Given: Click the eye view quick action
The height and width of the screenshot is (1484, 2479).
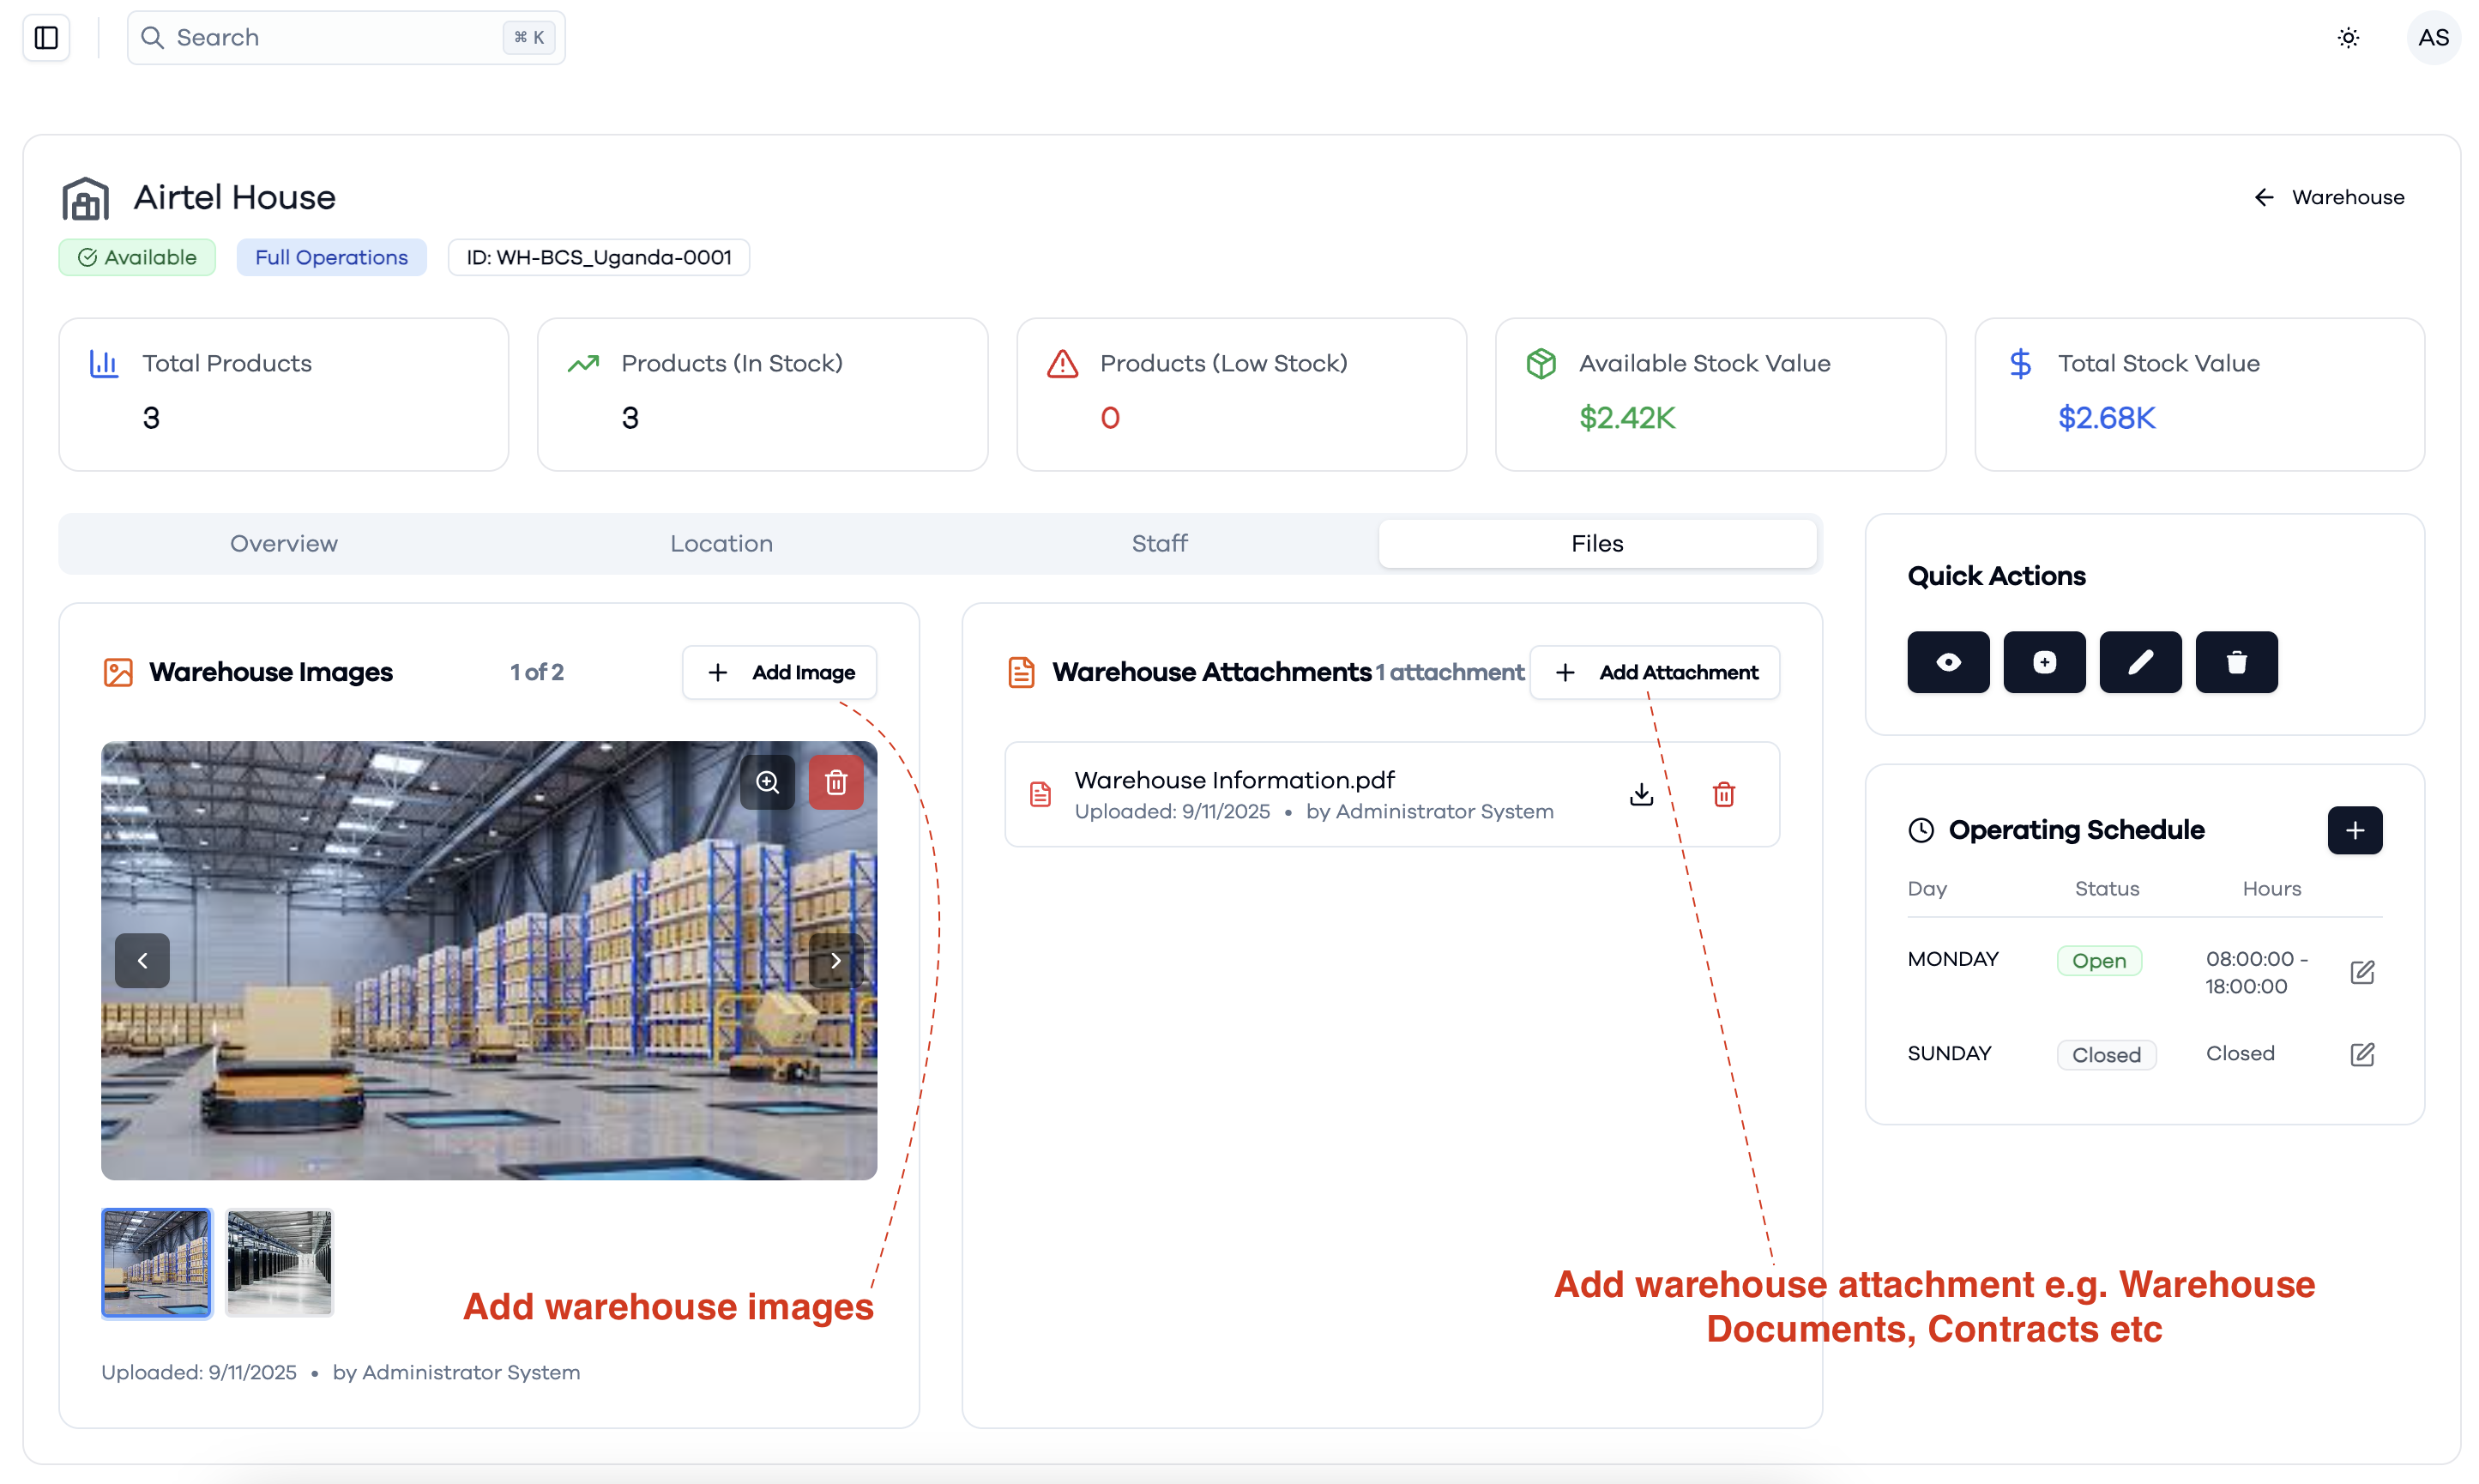Looking at the screenshot, I should [x=1948, y=662].
